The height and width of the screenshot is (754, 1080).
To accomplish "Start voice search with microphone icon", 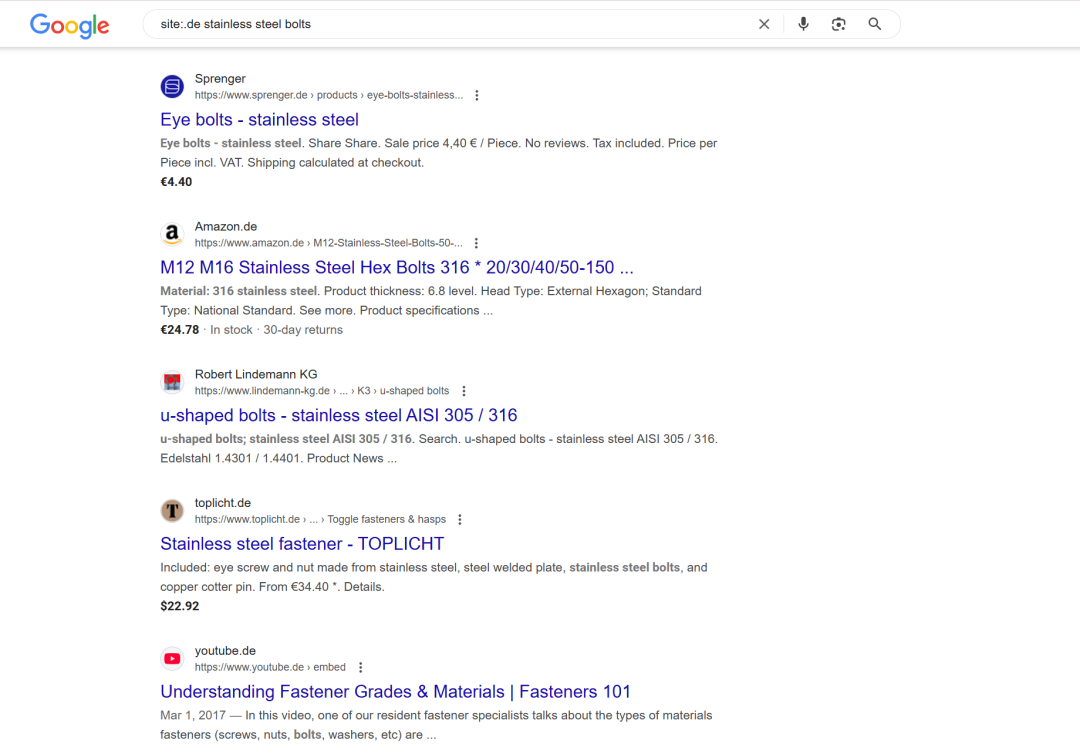I will (803, 24).
